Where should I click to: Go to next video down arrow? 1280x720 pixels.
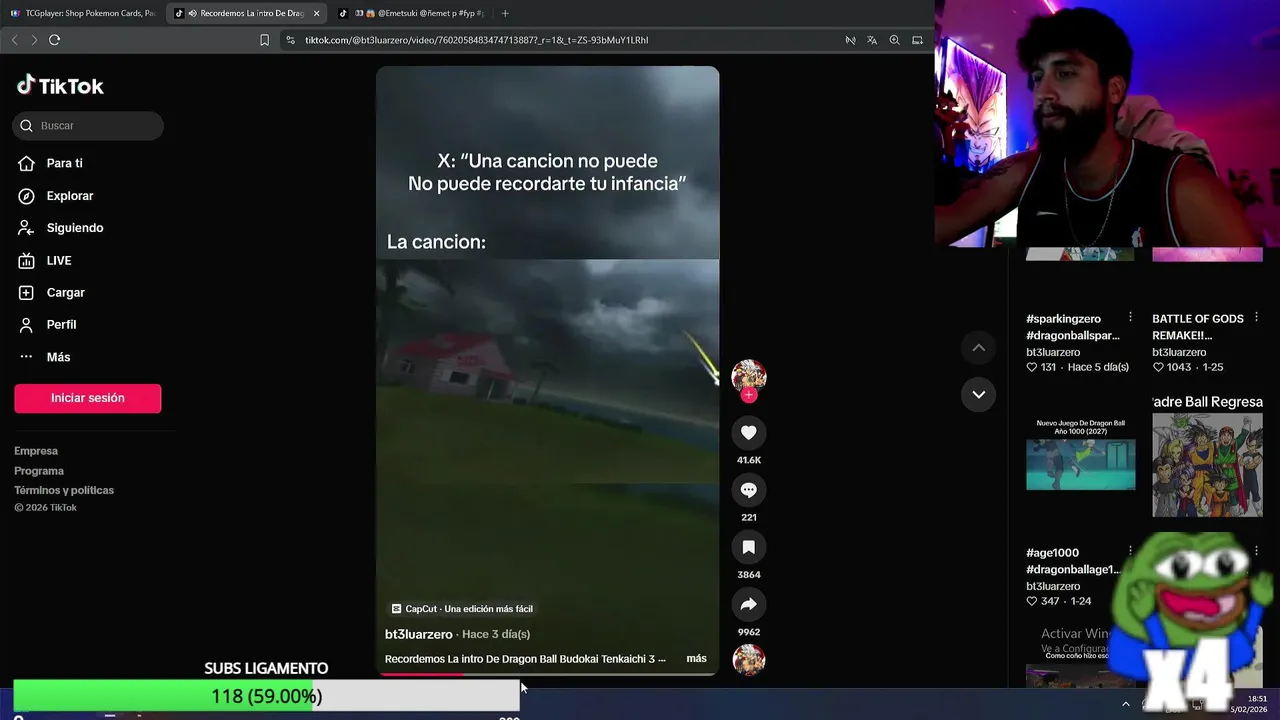coord(979,394)
